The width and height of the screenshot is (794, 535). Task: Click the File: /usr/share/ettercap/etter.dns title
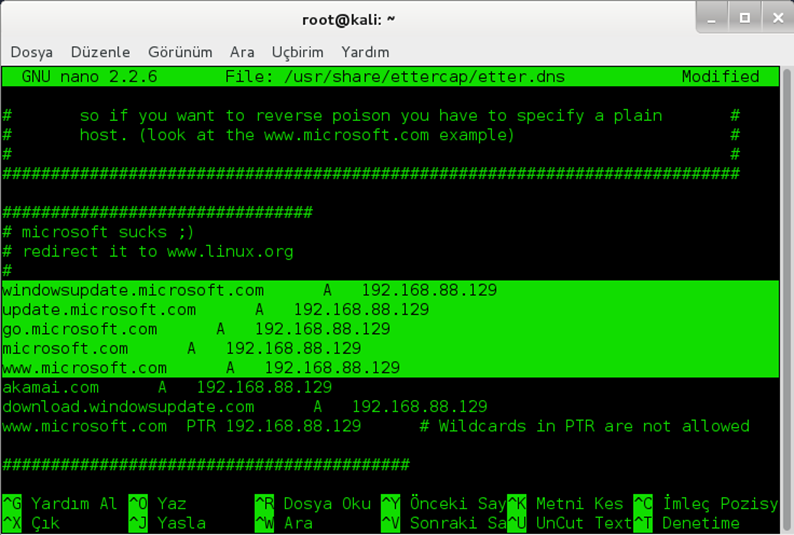point(395,76)
